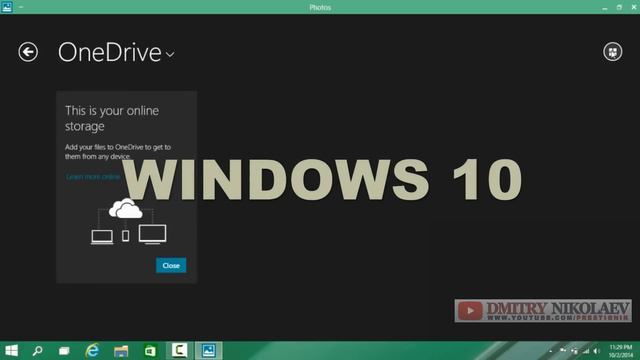The height and width of the screenshot is (360, 640).
Task: Open the volume speaker tray icon
Action: tap(597, 351)
